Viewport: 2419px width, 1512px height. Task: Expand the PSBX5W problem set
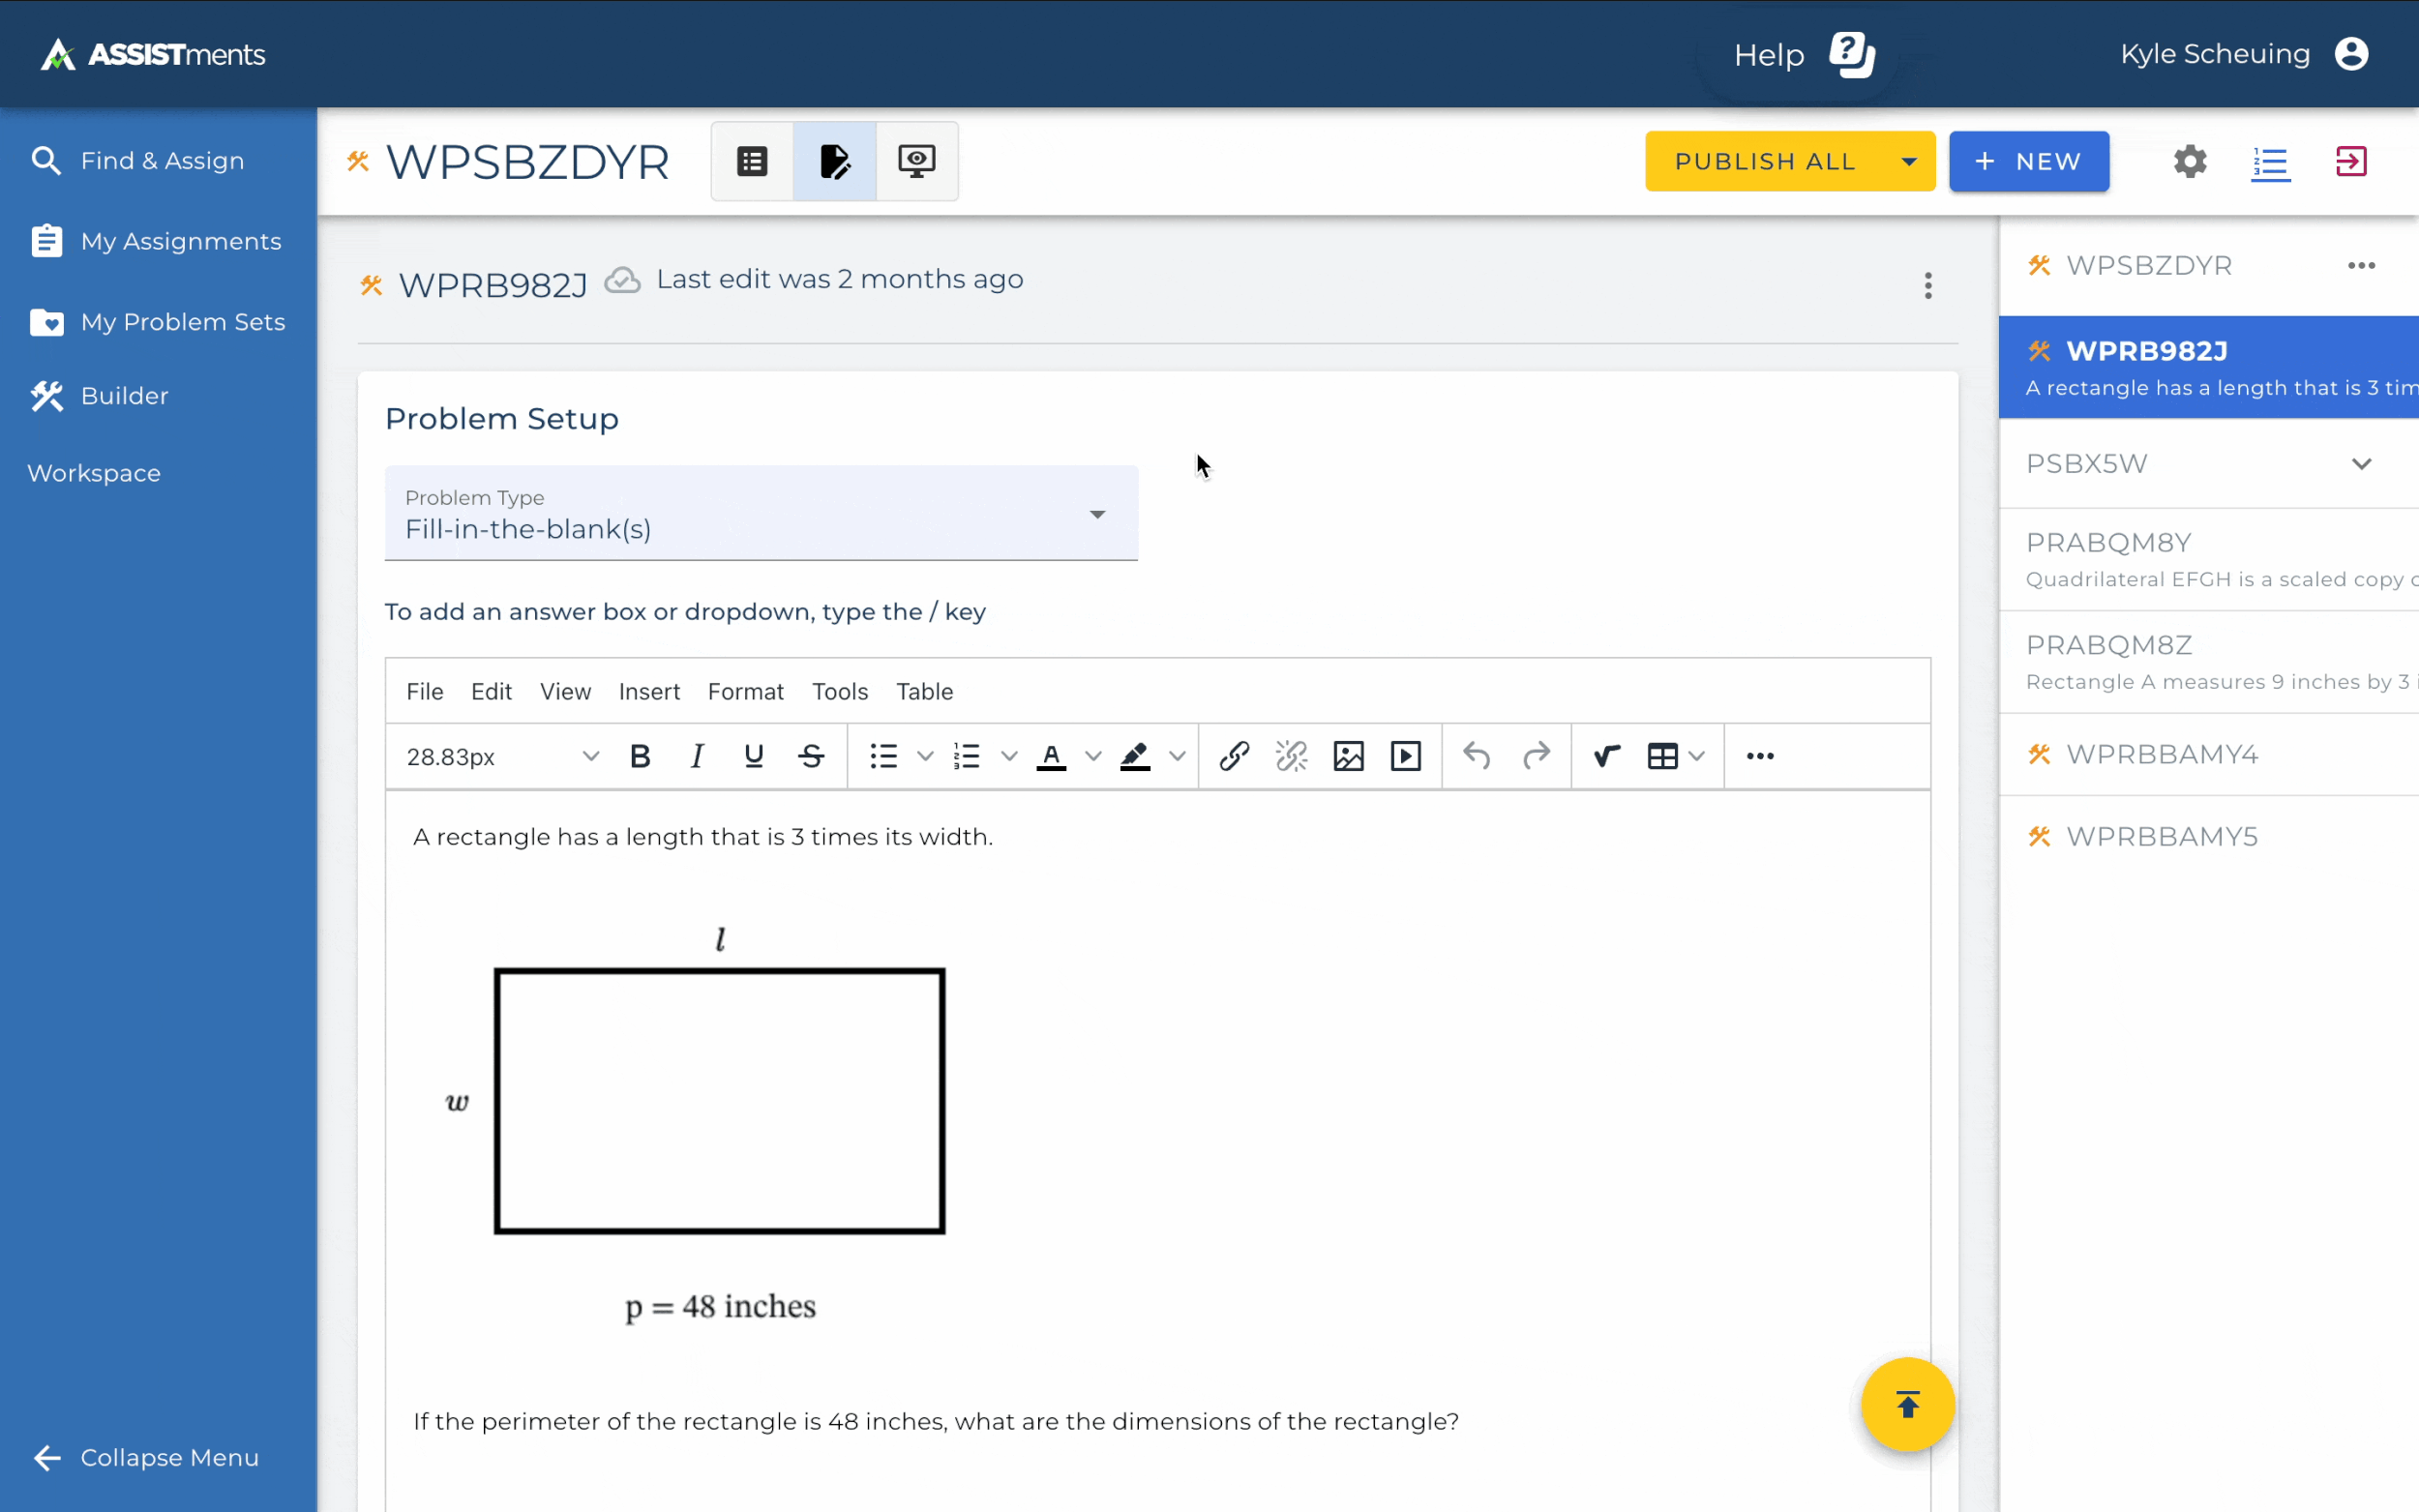coord(2361,464)
